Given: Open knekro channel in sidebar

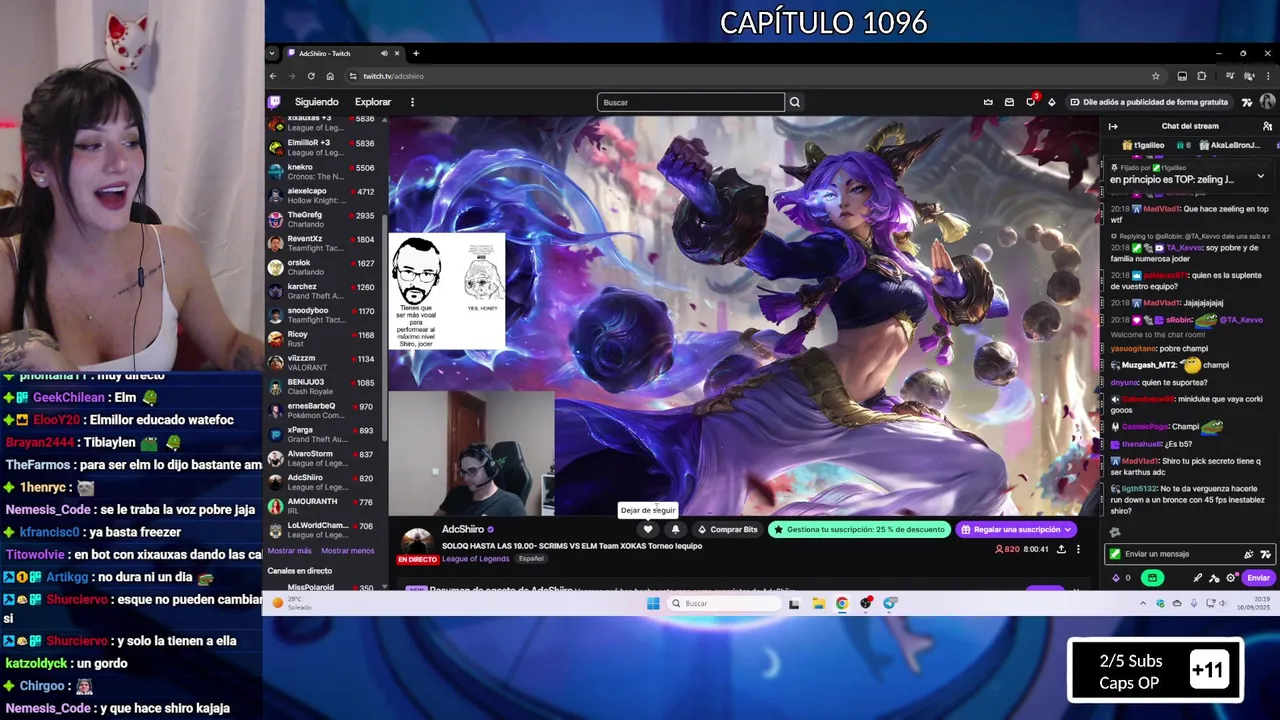Looking at the screenshot, I should (x=321, y=172).
